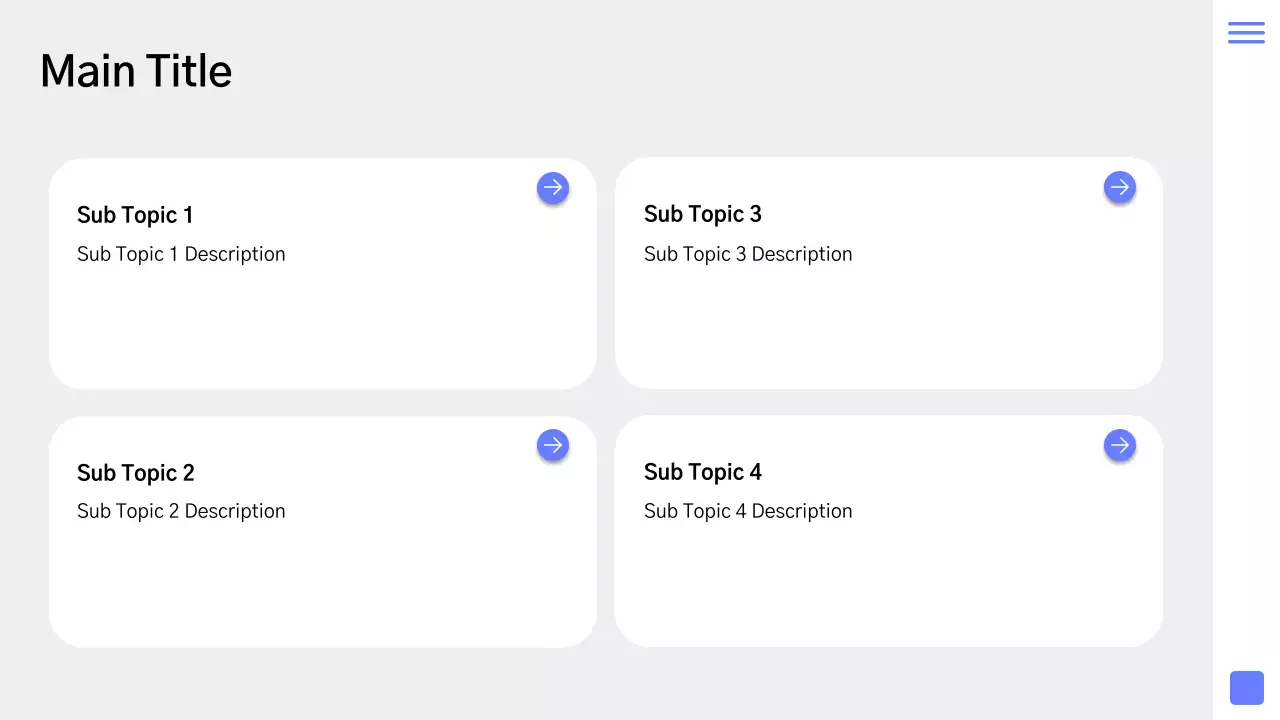Select the Sub Topic 4 Description text

pyautogui.click(x=748, y=511)
